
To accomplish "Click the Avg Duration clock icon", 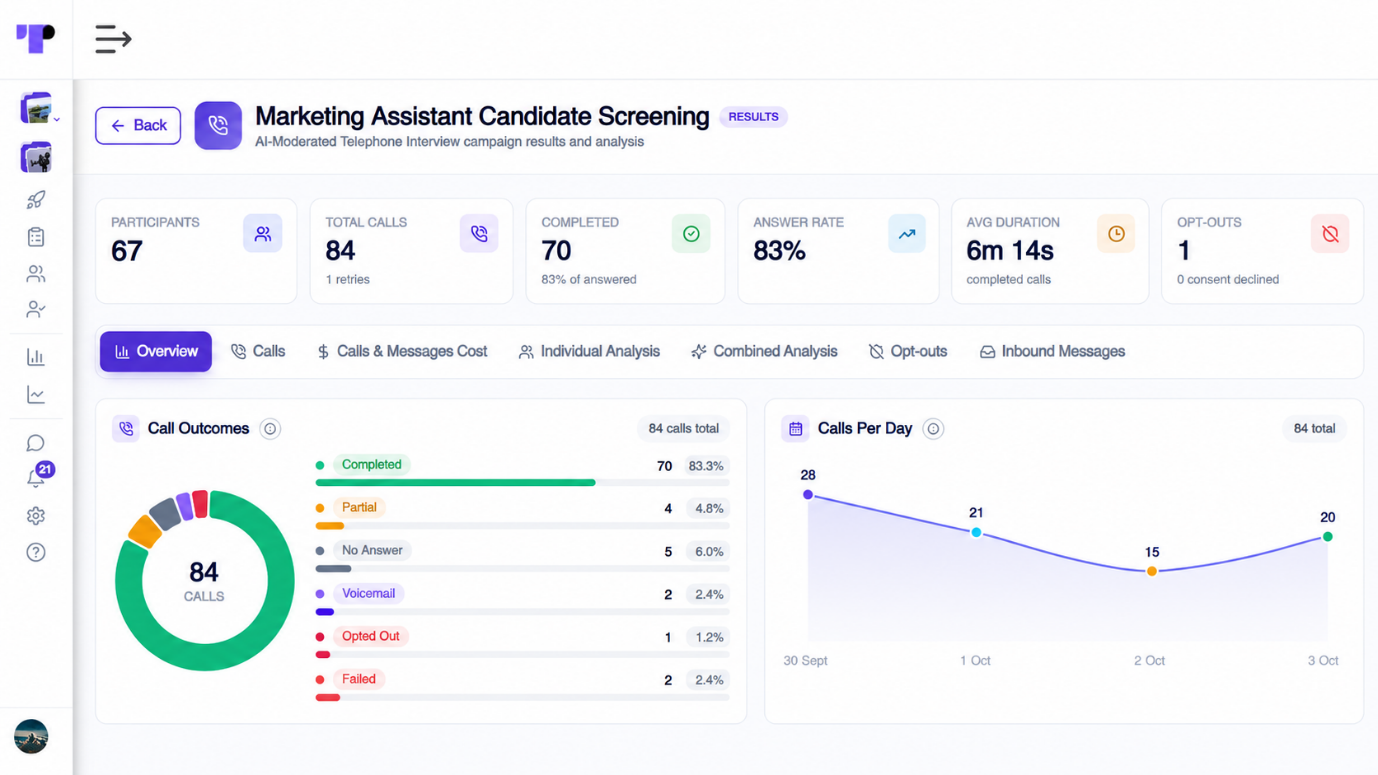I will pos(1116,234).
